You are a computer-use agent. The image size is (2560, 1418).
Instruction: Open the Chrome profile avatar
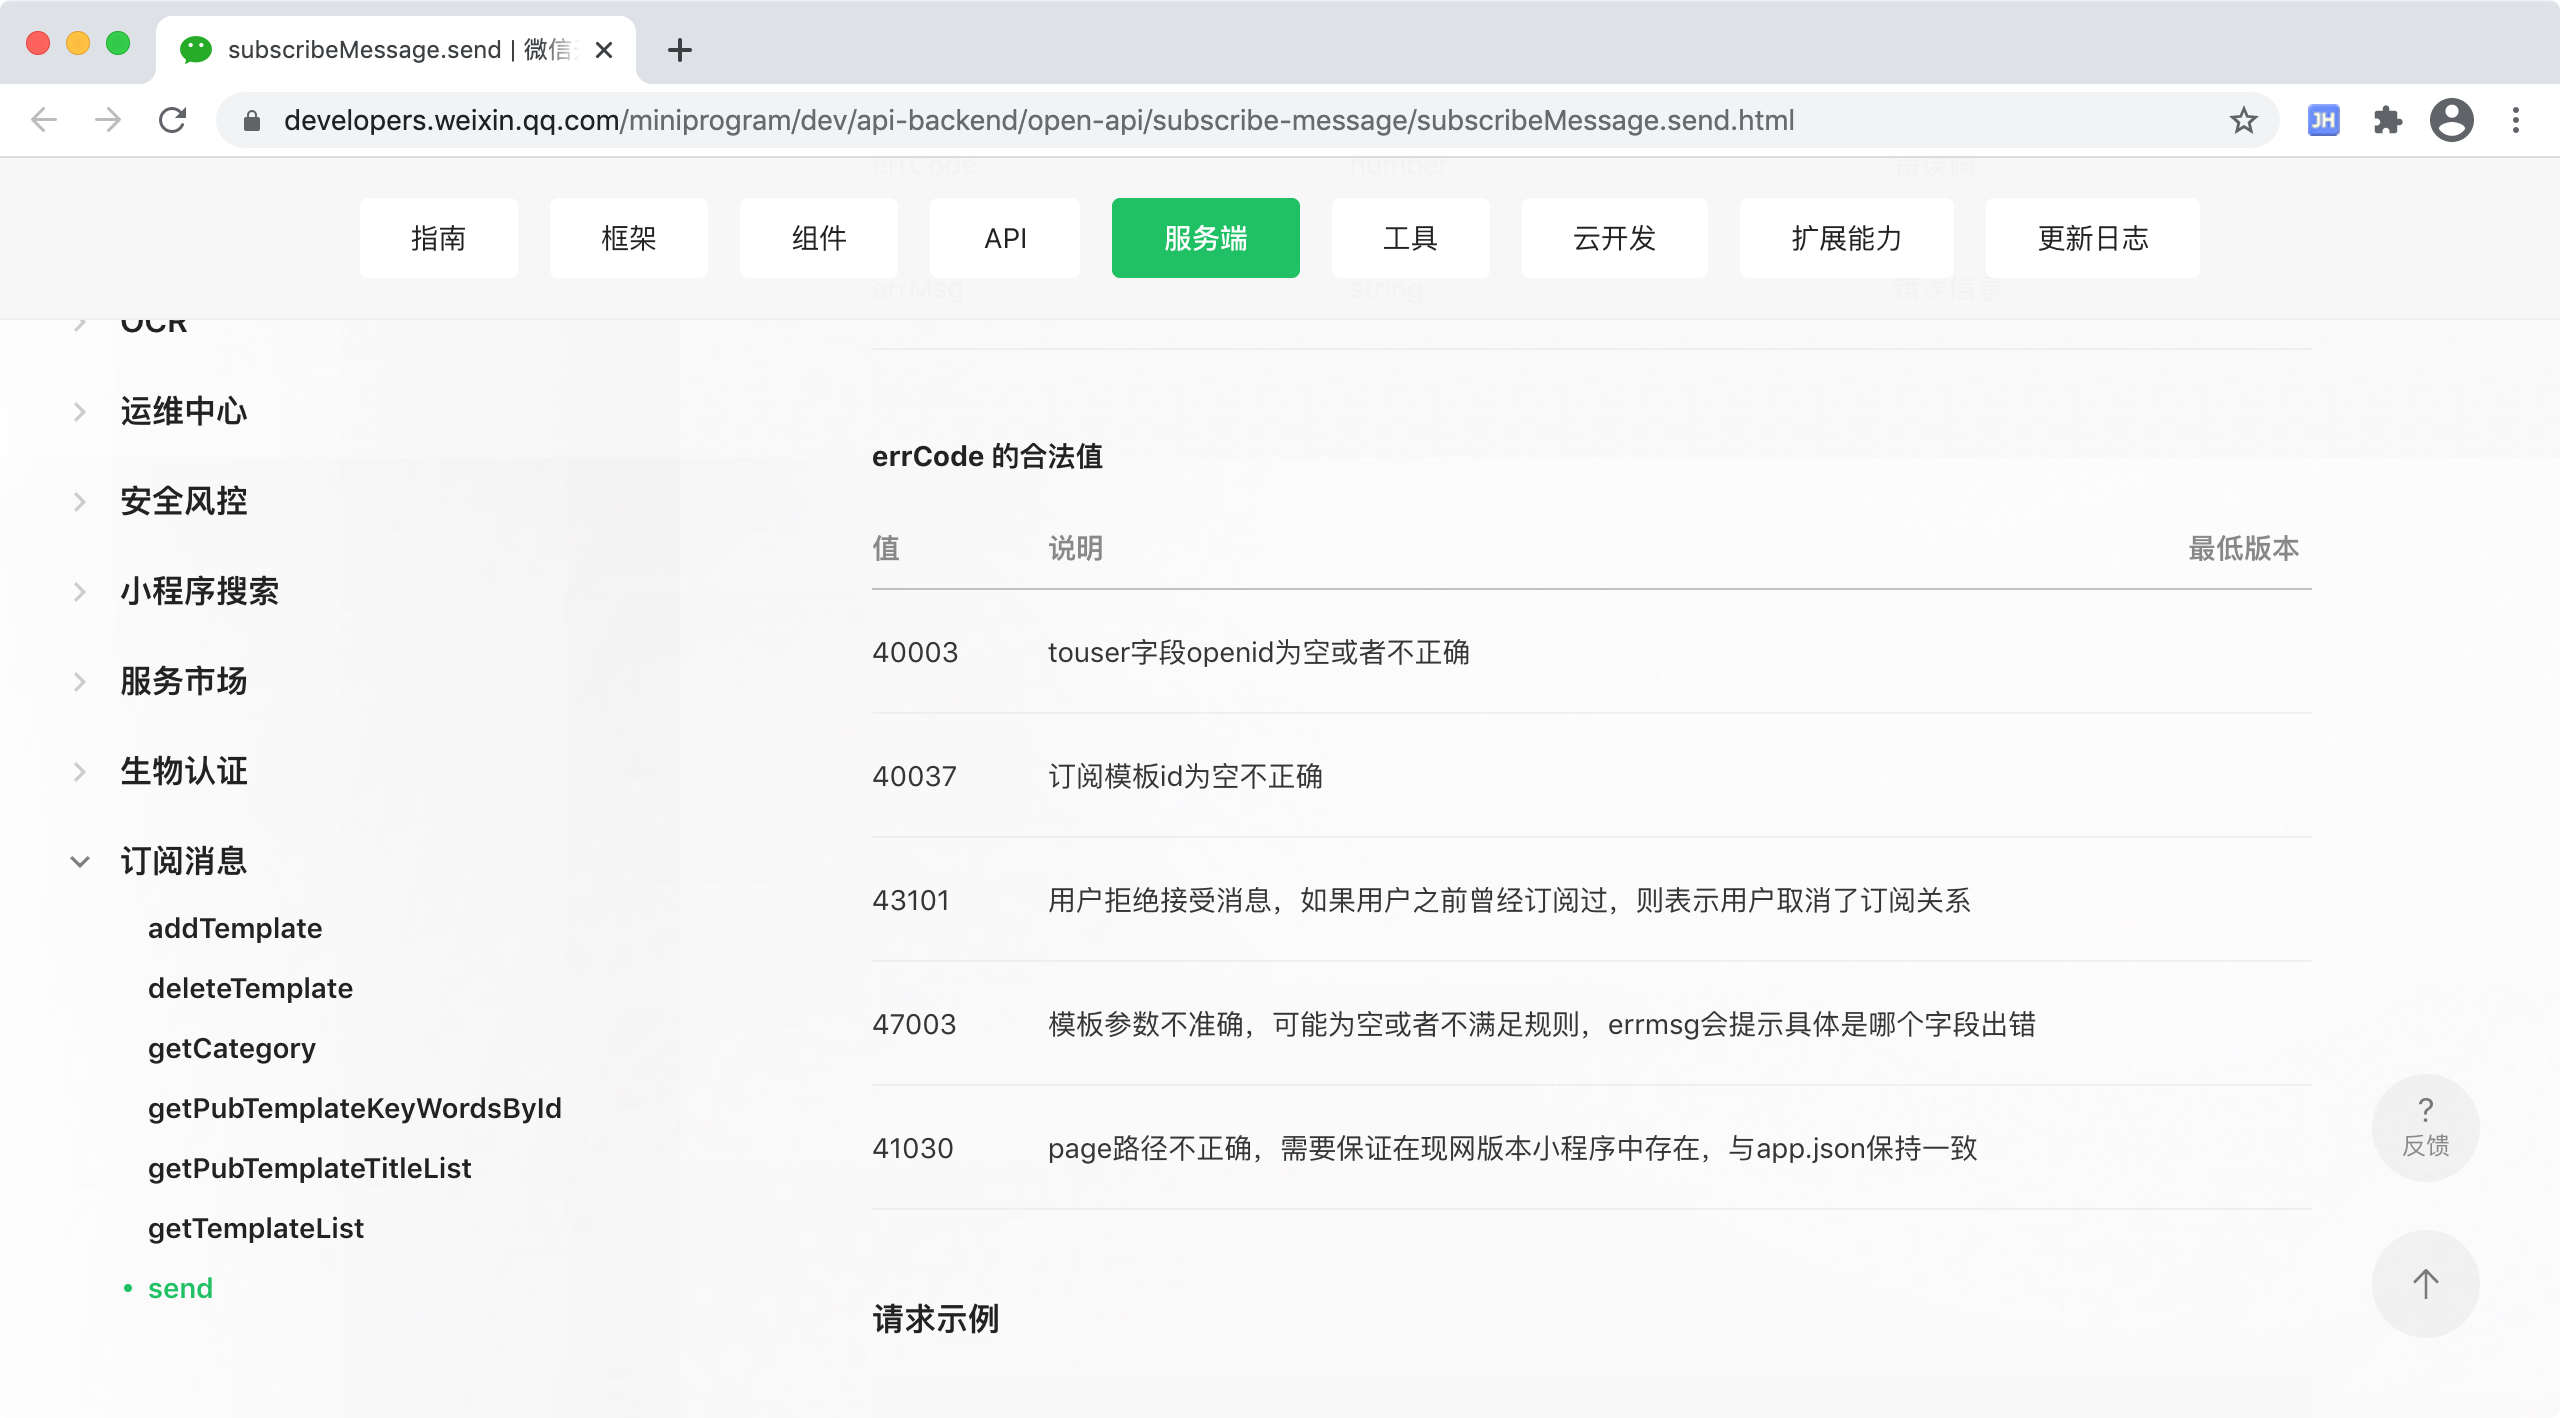point(2451,120)
